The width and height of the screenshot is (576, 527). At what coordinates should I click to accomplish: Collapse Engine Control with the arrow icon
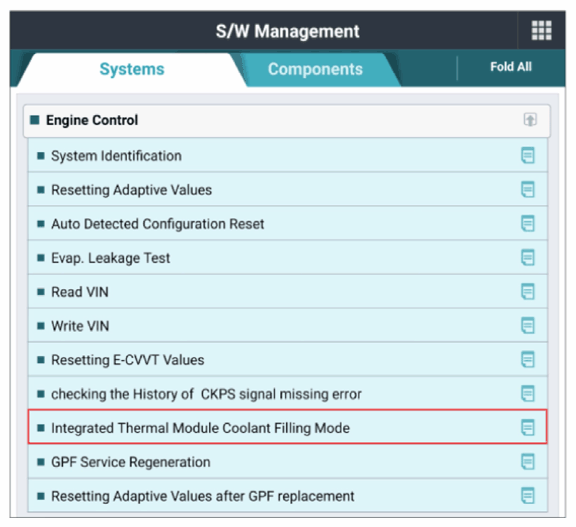point(530,120)
